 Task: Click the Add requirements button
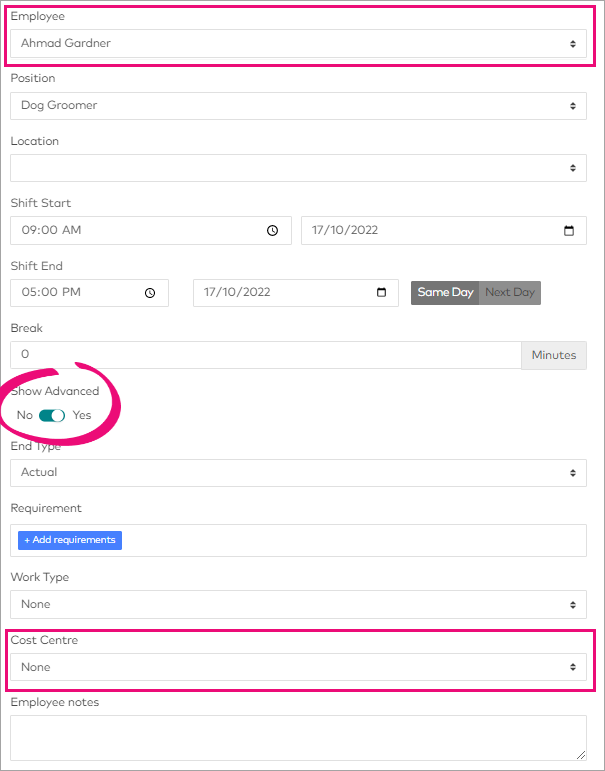pyautogui.click(x=70, y=540)
